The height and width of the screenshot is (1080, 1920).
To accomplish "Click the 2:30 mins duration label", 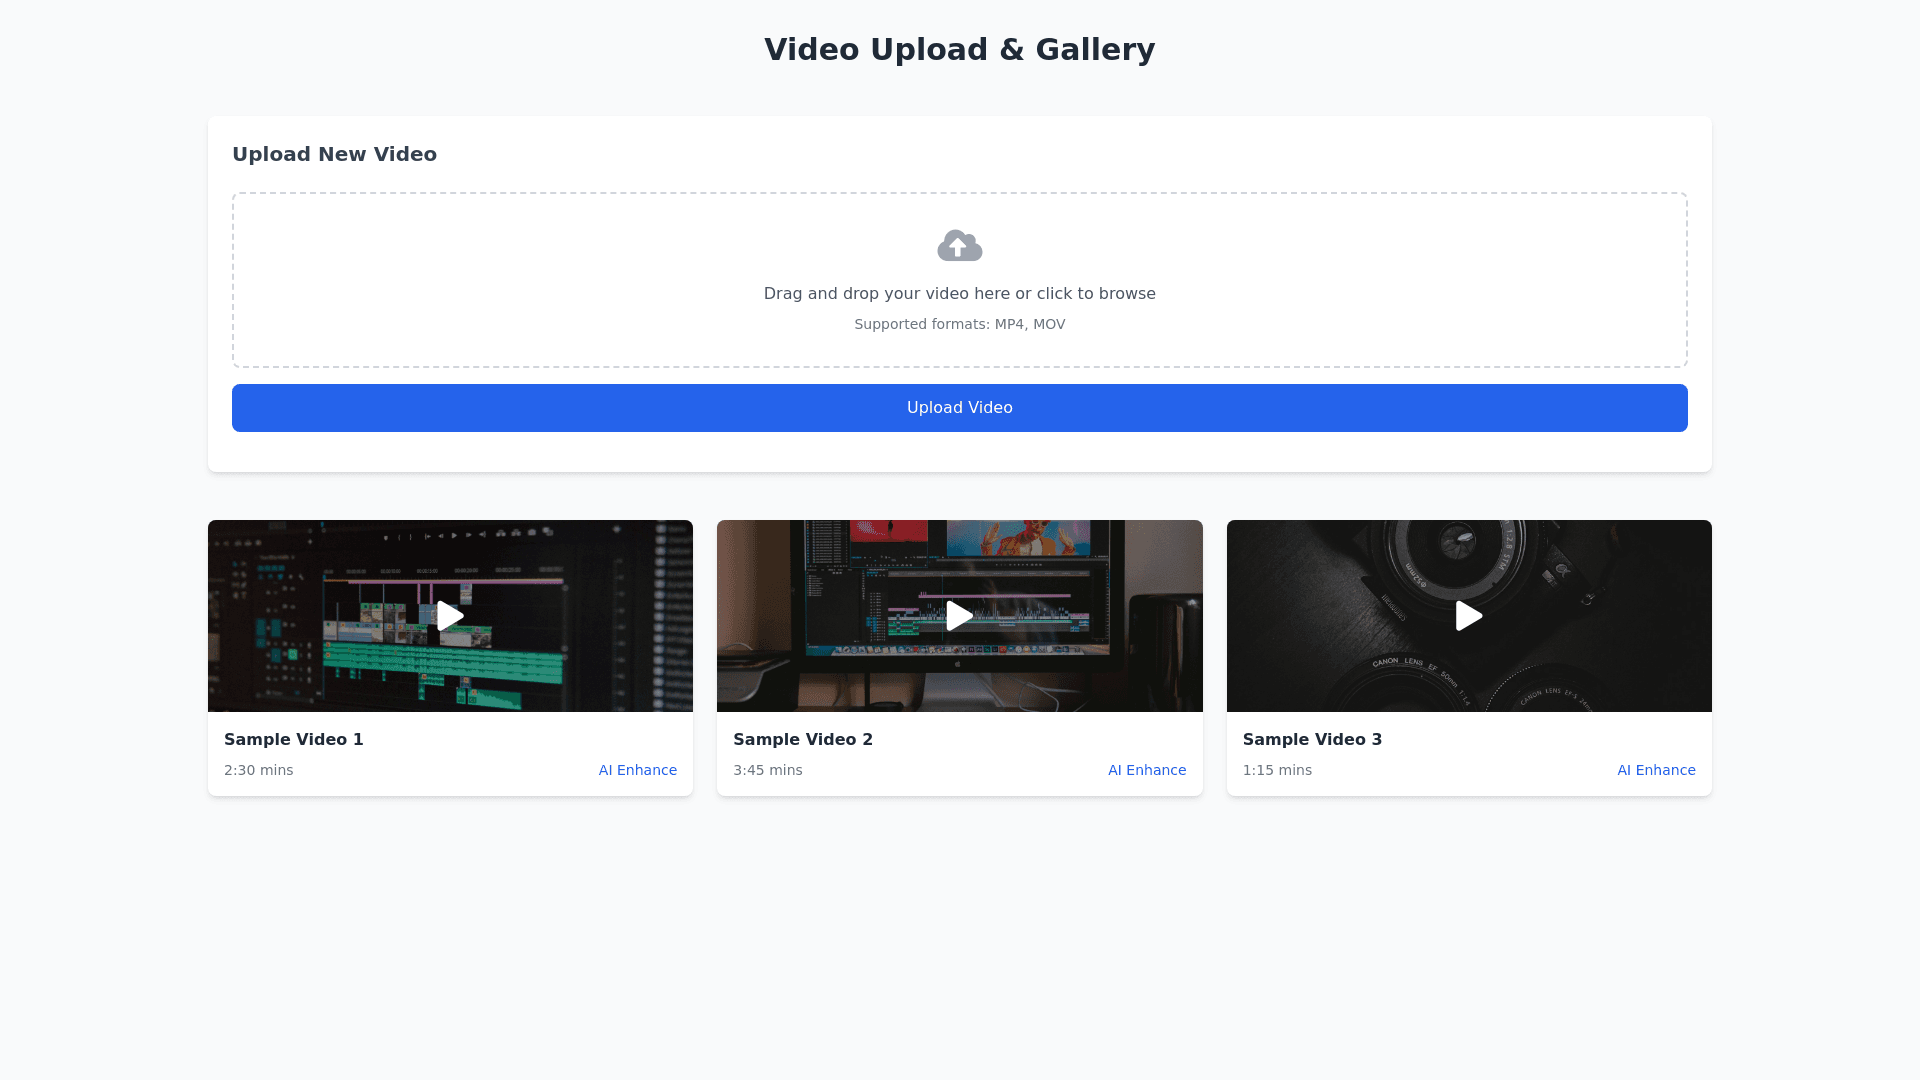I will [x=258, y=770].
